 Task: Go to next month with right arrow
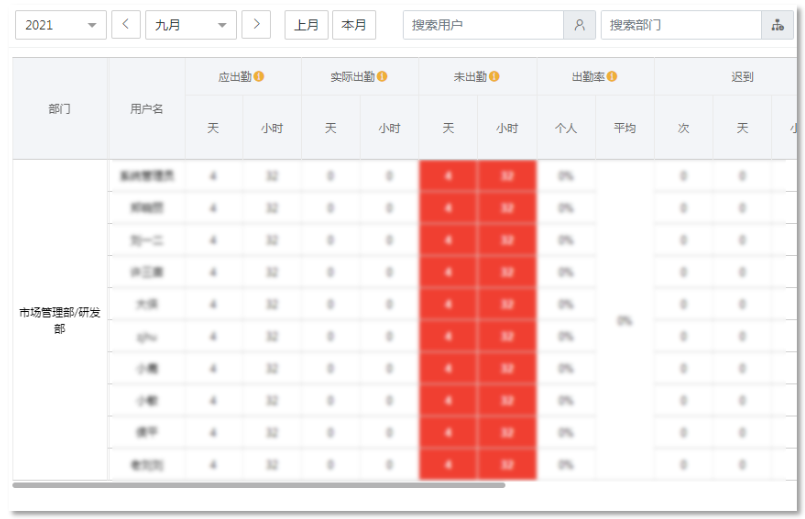256,25
